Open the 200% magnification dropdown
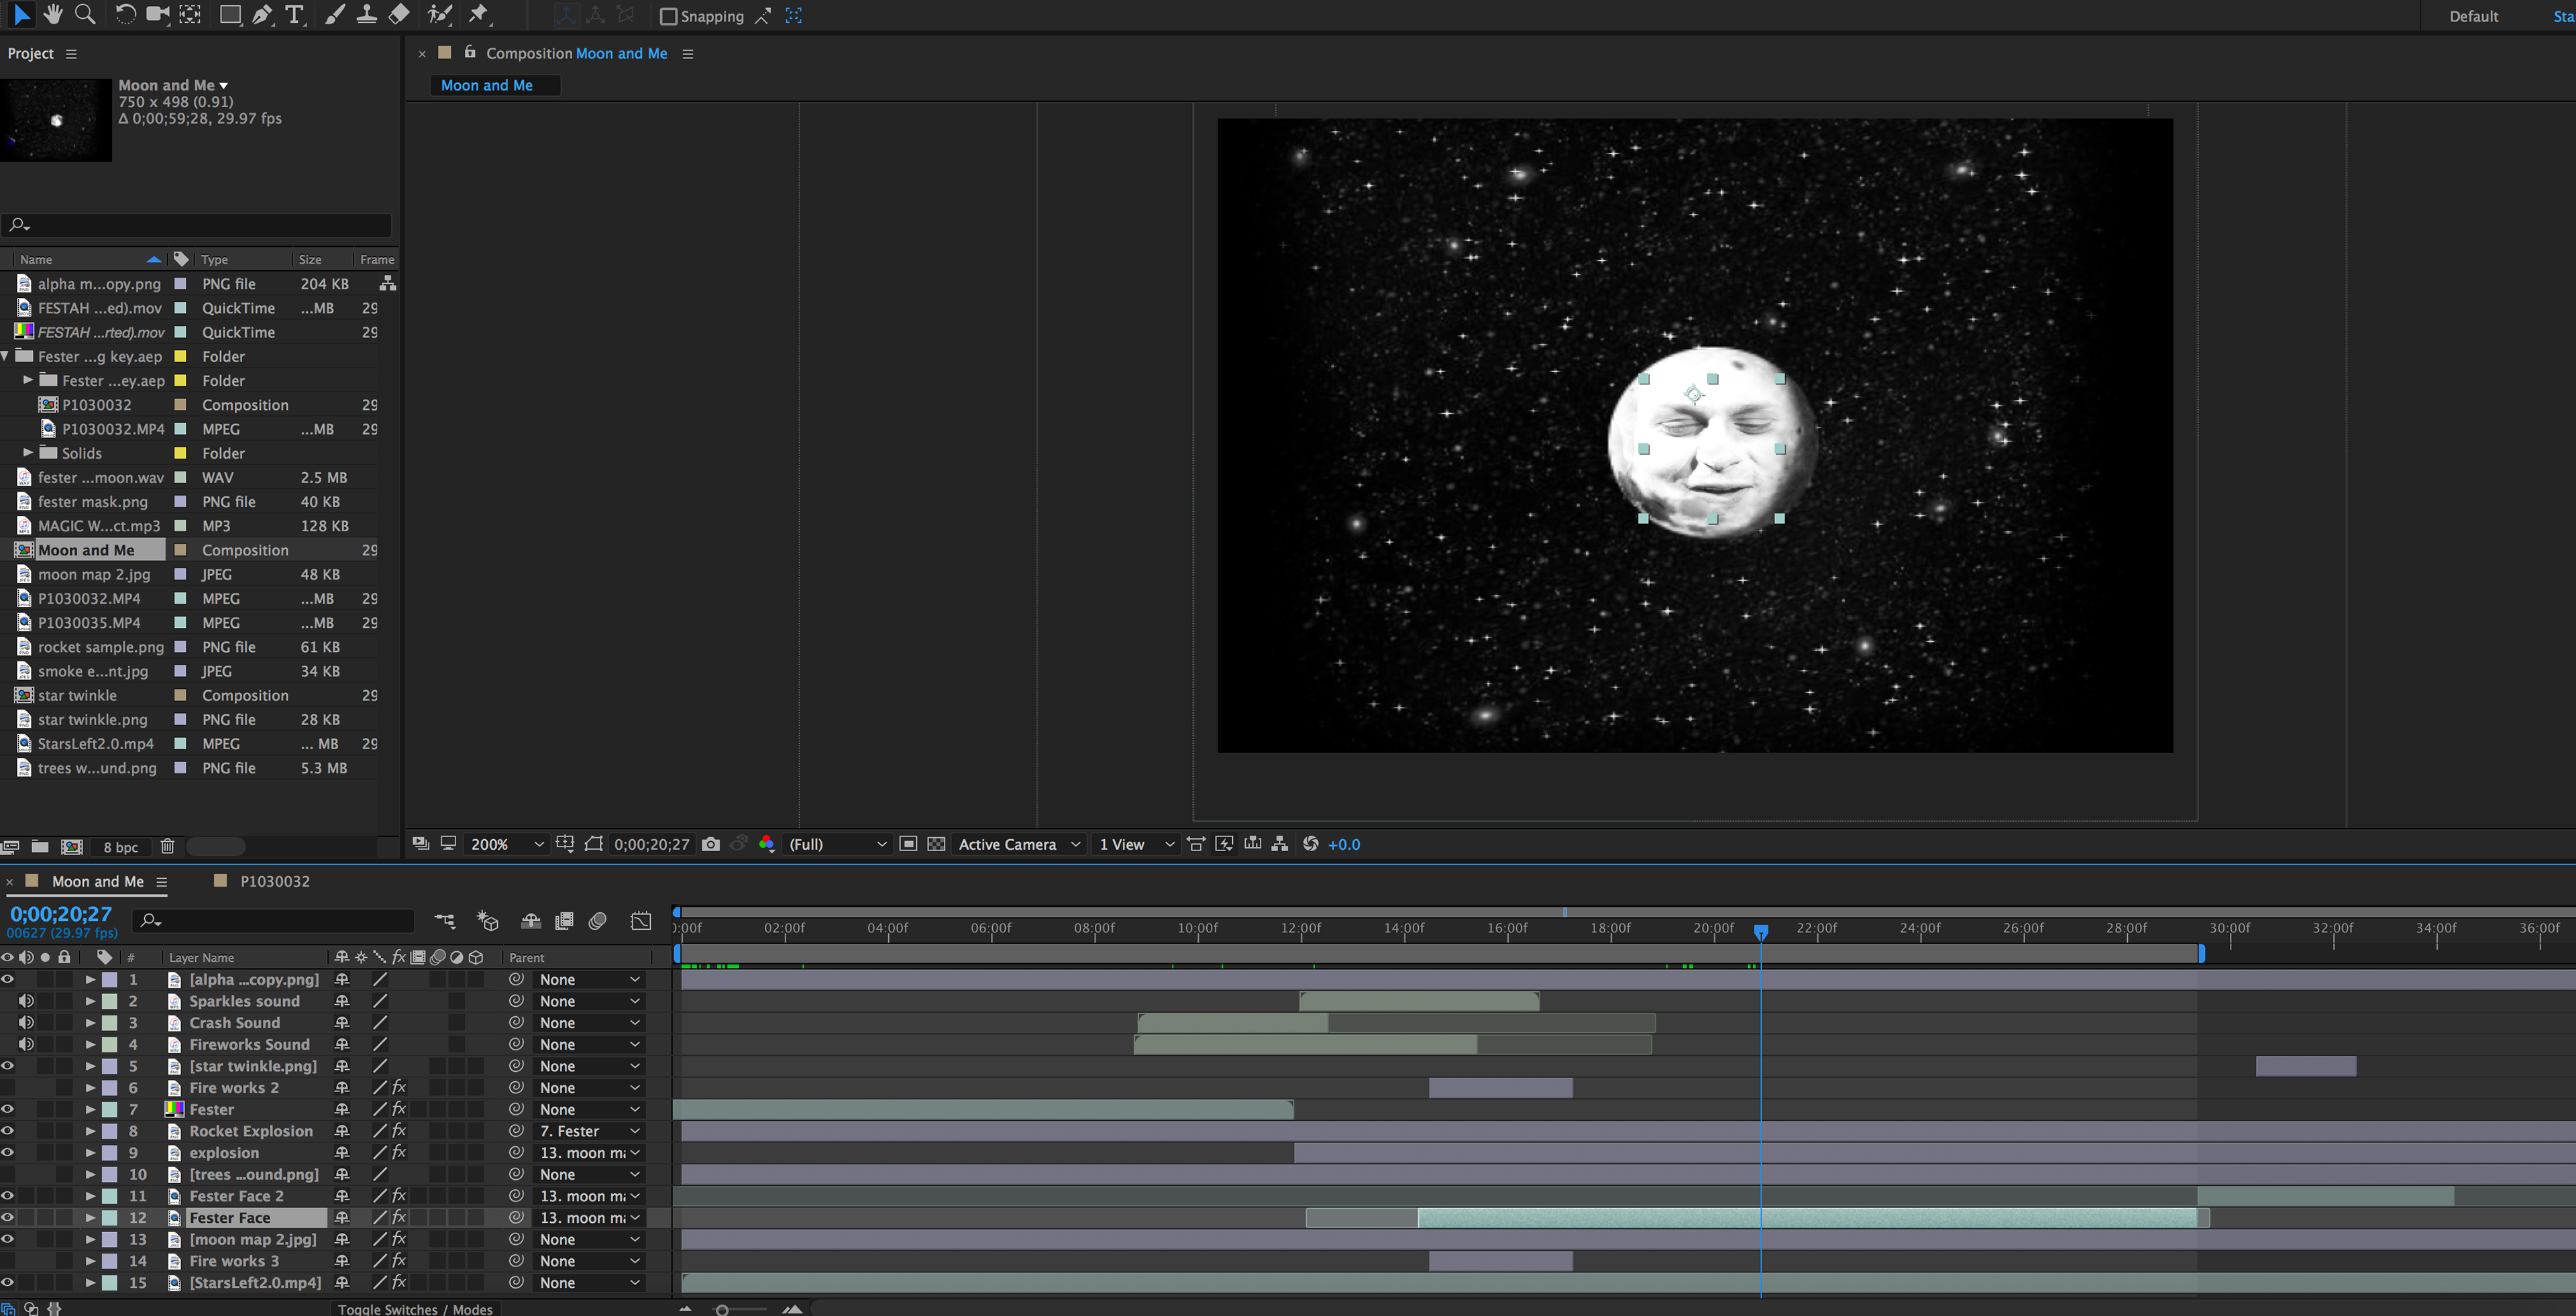Viewport: 2576px width, 1316px height. coord(507,844)
